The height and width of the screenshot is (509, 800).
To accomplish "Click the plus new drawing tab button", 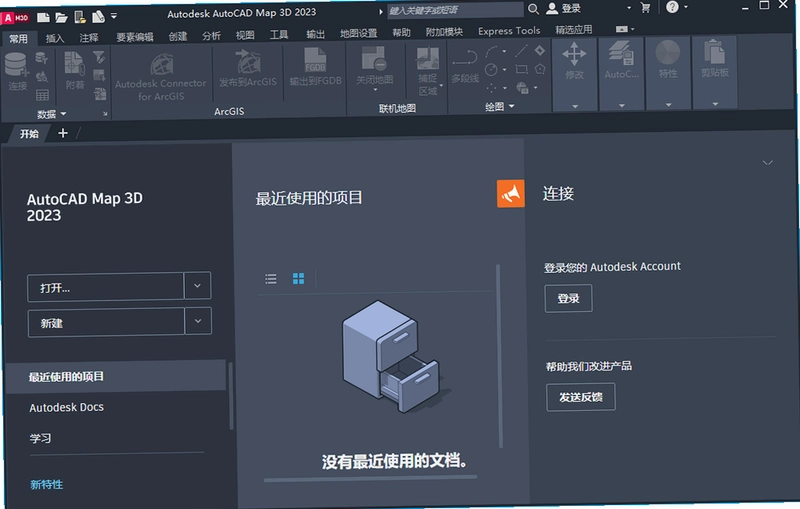I will pos(63,133).
